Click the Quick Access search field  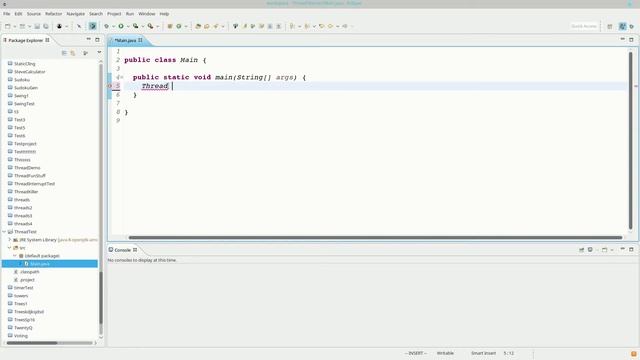tap(584, 26)
